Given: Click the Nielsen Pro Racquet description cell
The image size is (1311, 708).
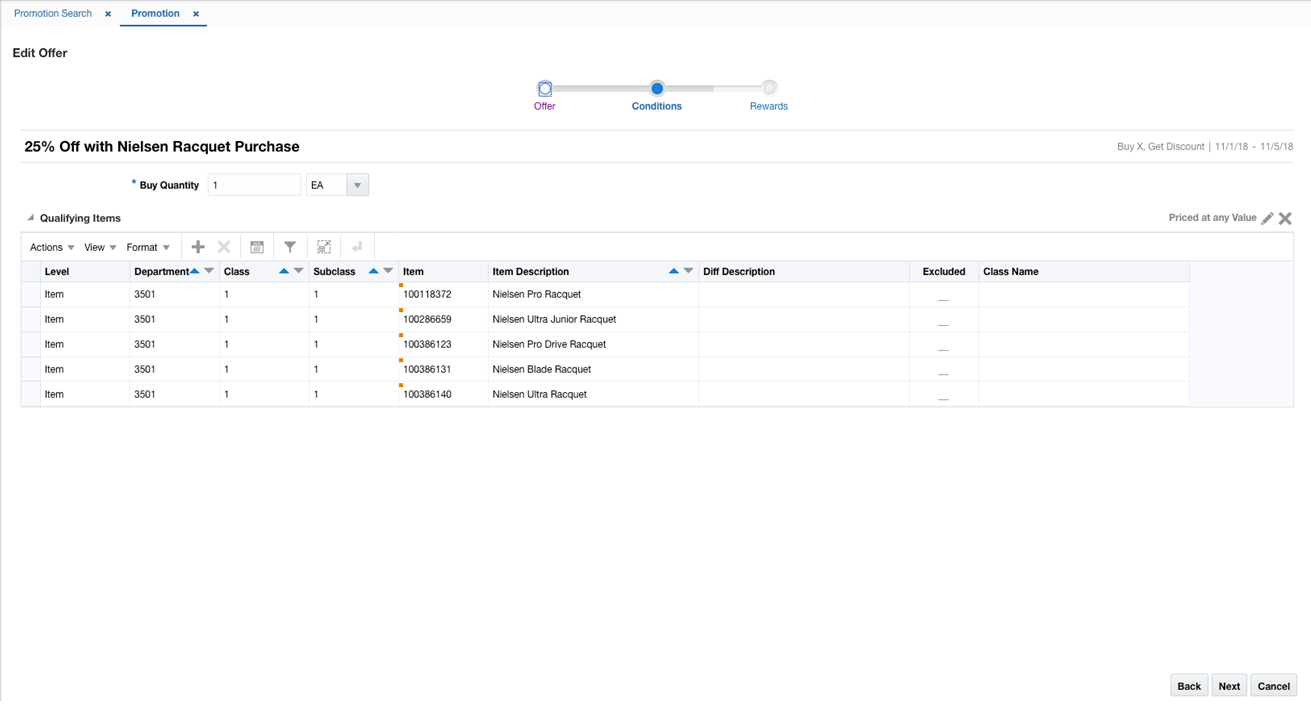Looking at the screenshot, I should tap(593, 294).
